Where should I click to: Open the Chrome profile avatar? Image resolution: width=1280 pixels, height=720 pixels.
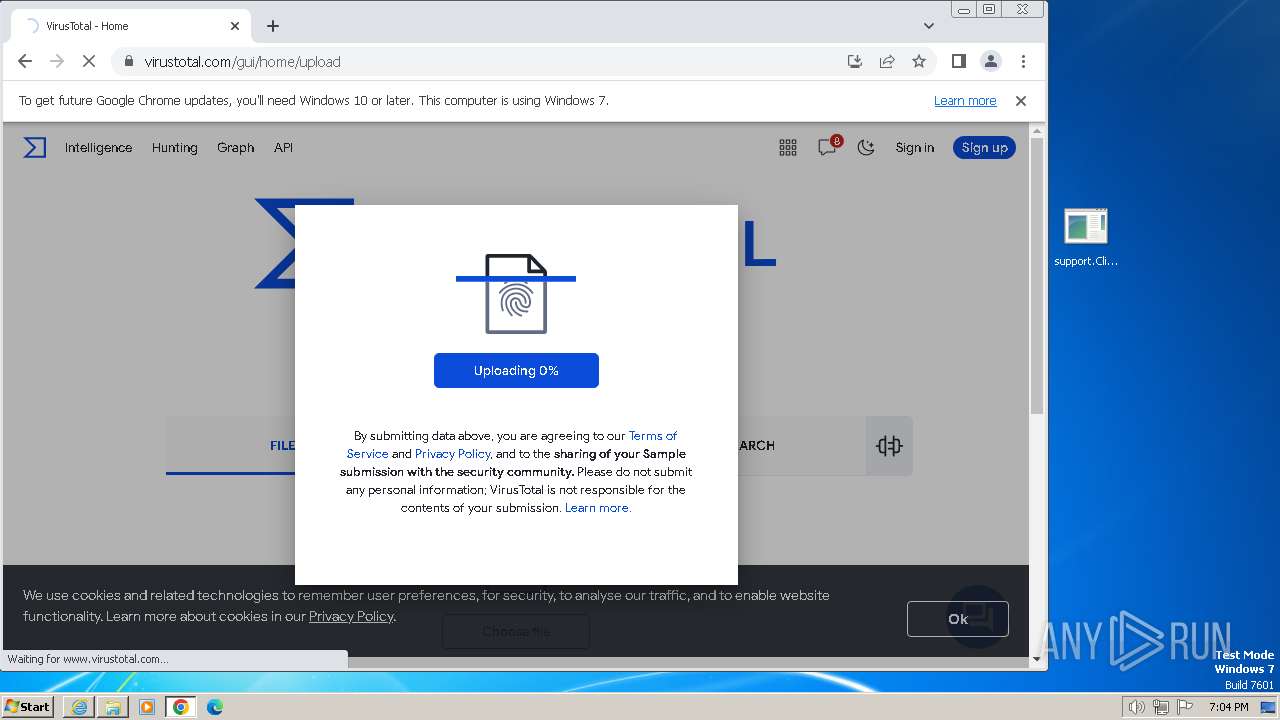(x=991, y=61)
